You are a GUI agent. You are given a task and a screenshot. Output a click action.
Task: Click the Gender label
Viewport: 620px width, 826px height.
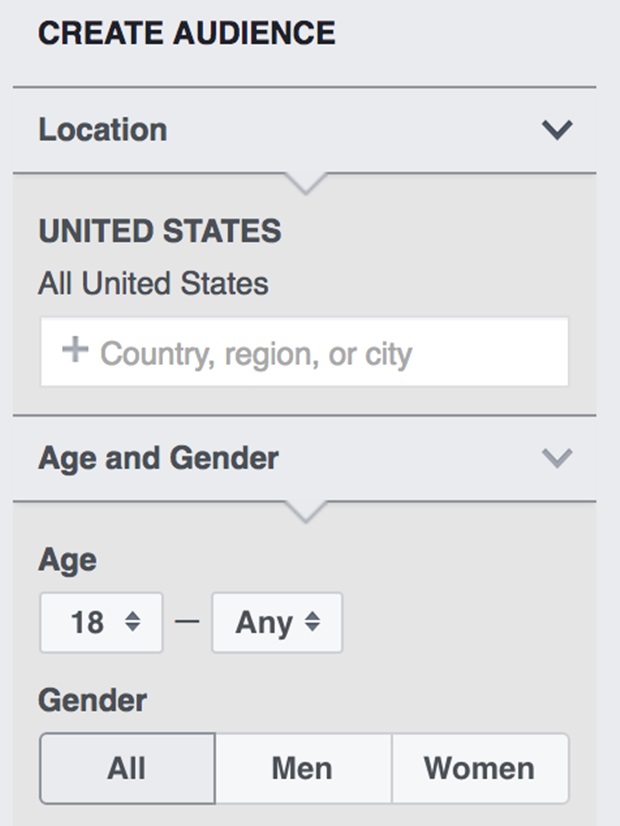[93, 701]
